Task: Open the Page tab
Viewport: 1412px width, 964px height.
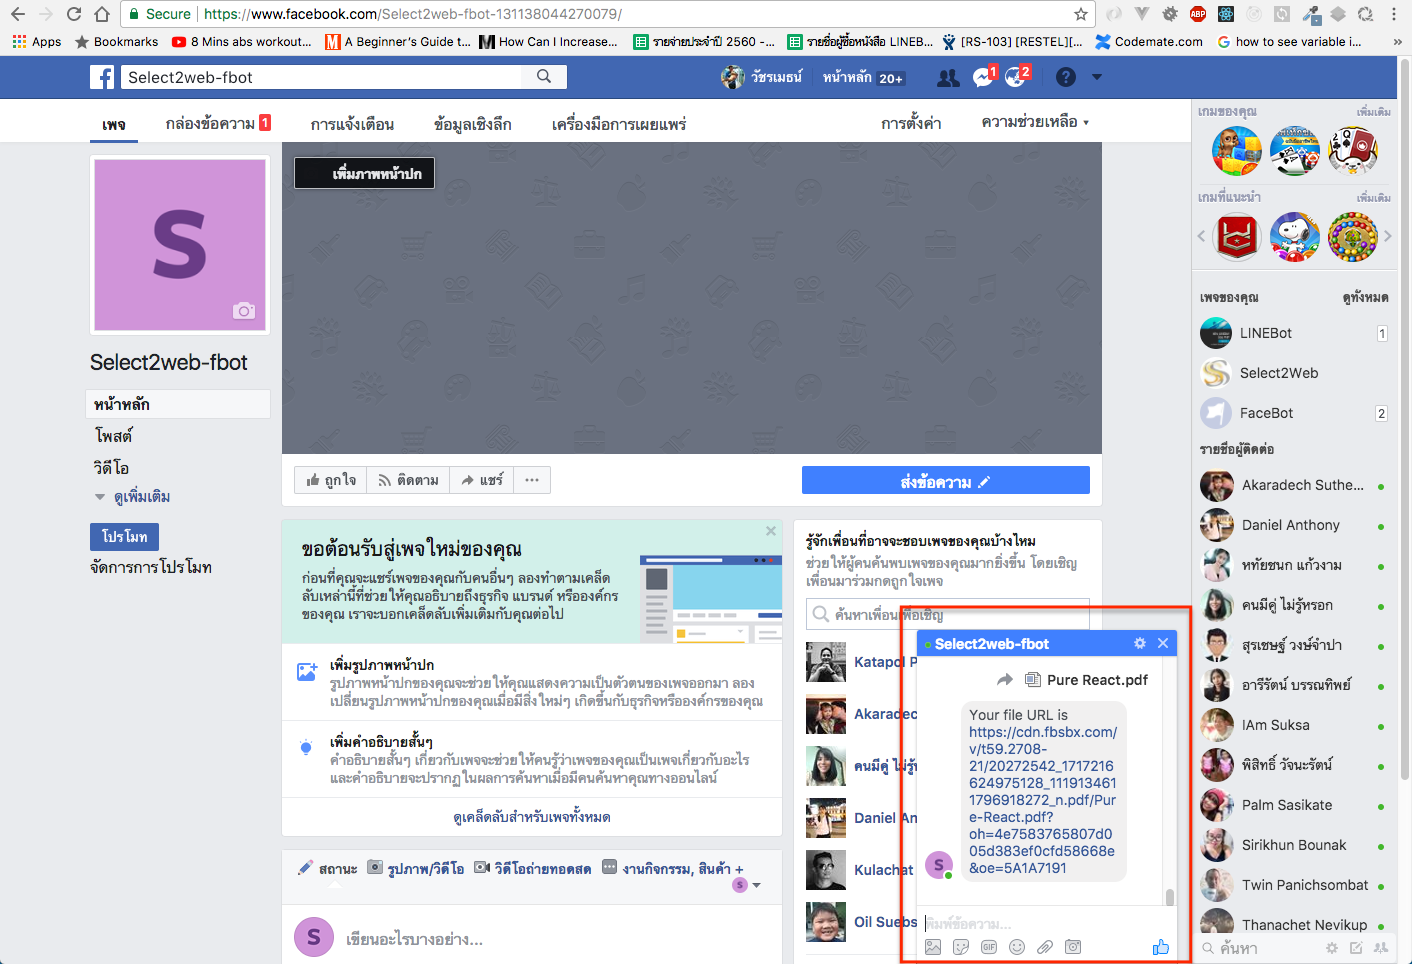Action: (x=114, y=124)
